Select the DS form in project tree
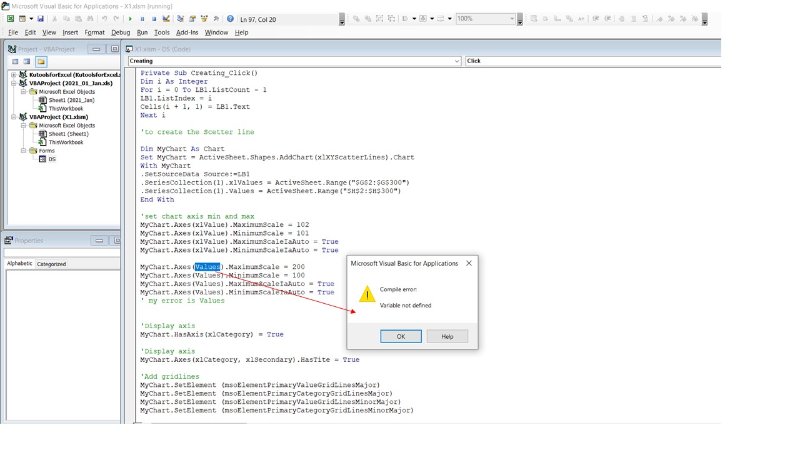This screenshot has height=450, width=800. (53, 158)
